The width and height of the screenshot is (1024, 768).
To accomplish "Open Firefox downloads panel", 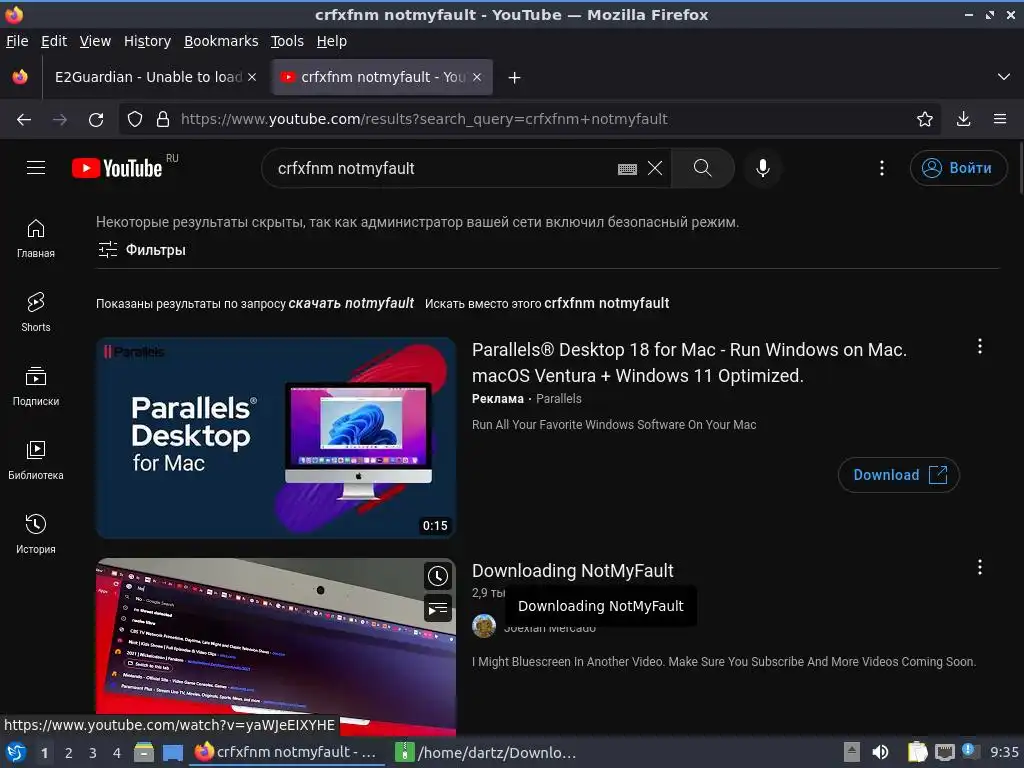I will [x=963, y=119].
